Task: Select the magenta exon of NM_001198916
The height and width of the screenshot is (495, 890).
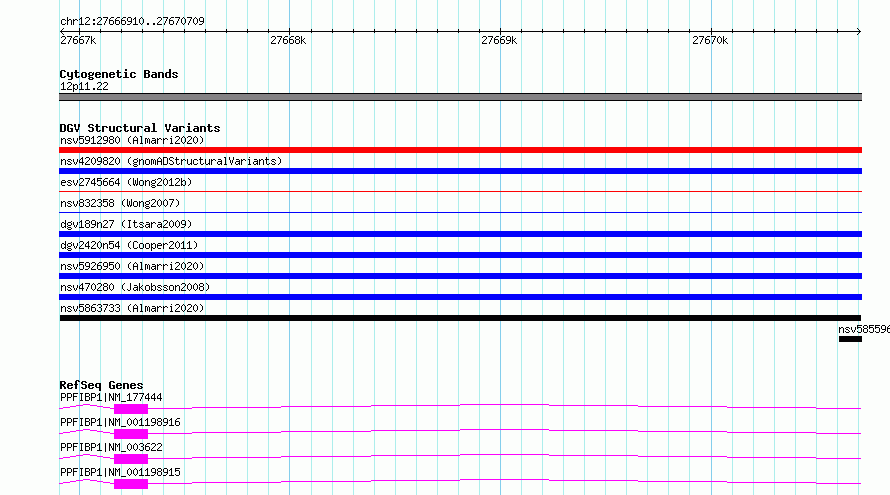Action: pos(131,434)
